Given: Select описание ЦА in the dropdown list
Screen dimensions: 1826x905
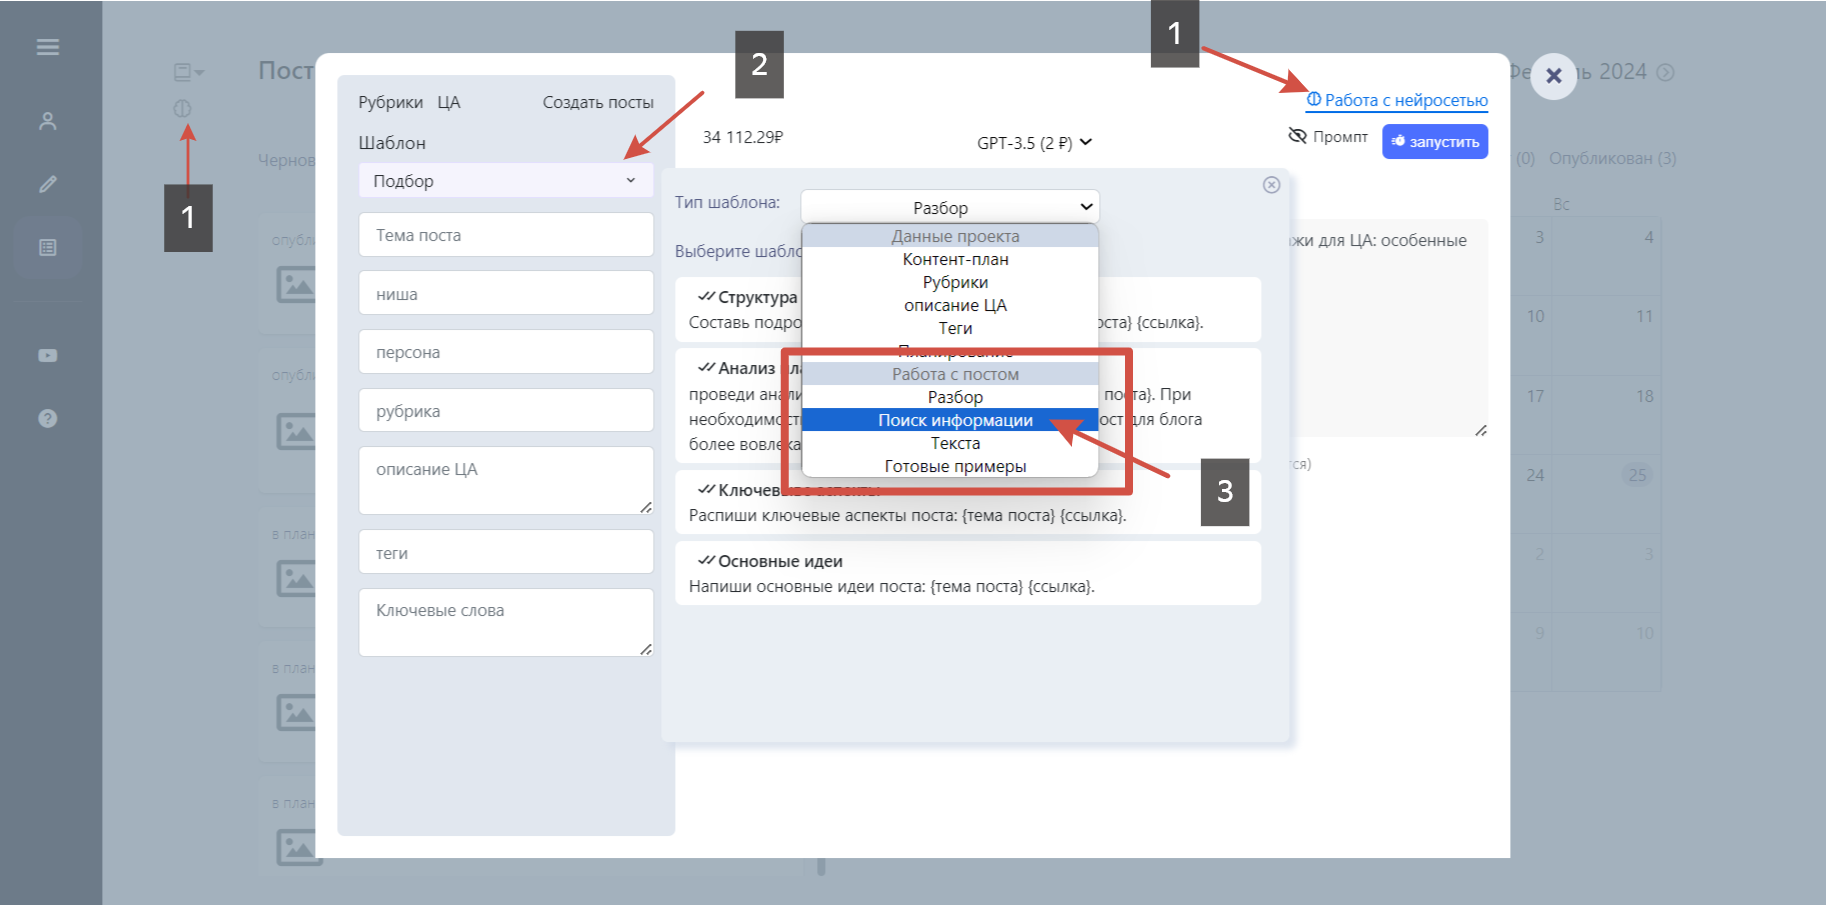Looking at the screenshot, I should [x=955, y=305].
